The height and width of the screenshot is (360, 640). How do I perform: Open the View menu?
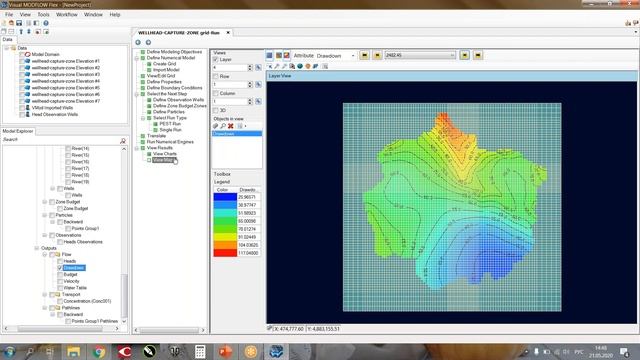[25, 14]
